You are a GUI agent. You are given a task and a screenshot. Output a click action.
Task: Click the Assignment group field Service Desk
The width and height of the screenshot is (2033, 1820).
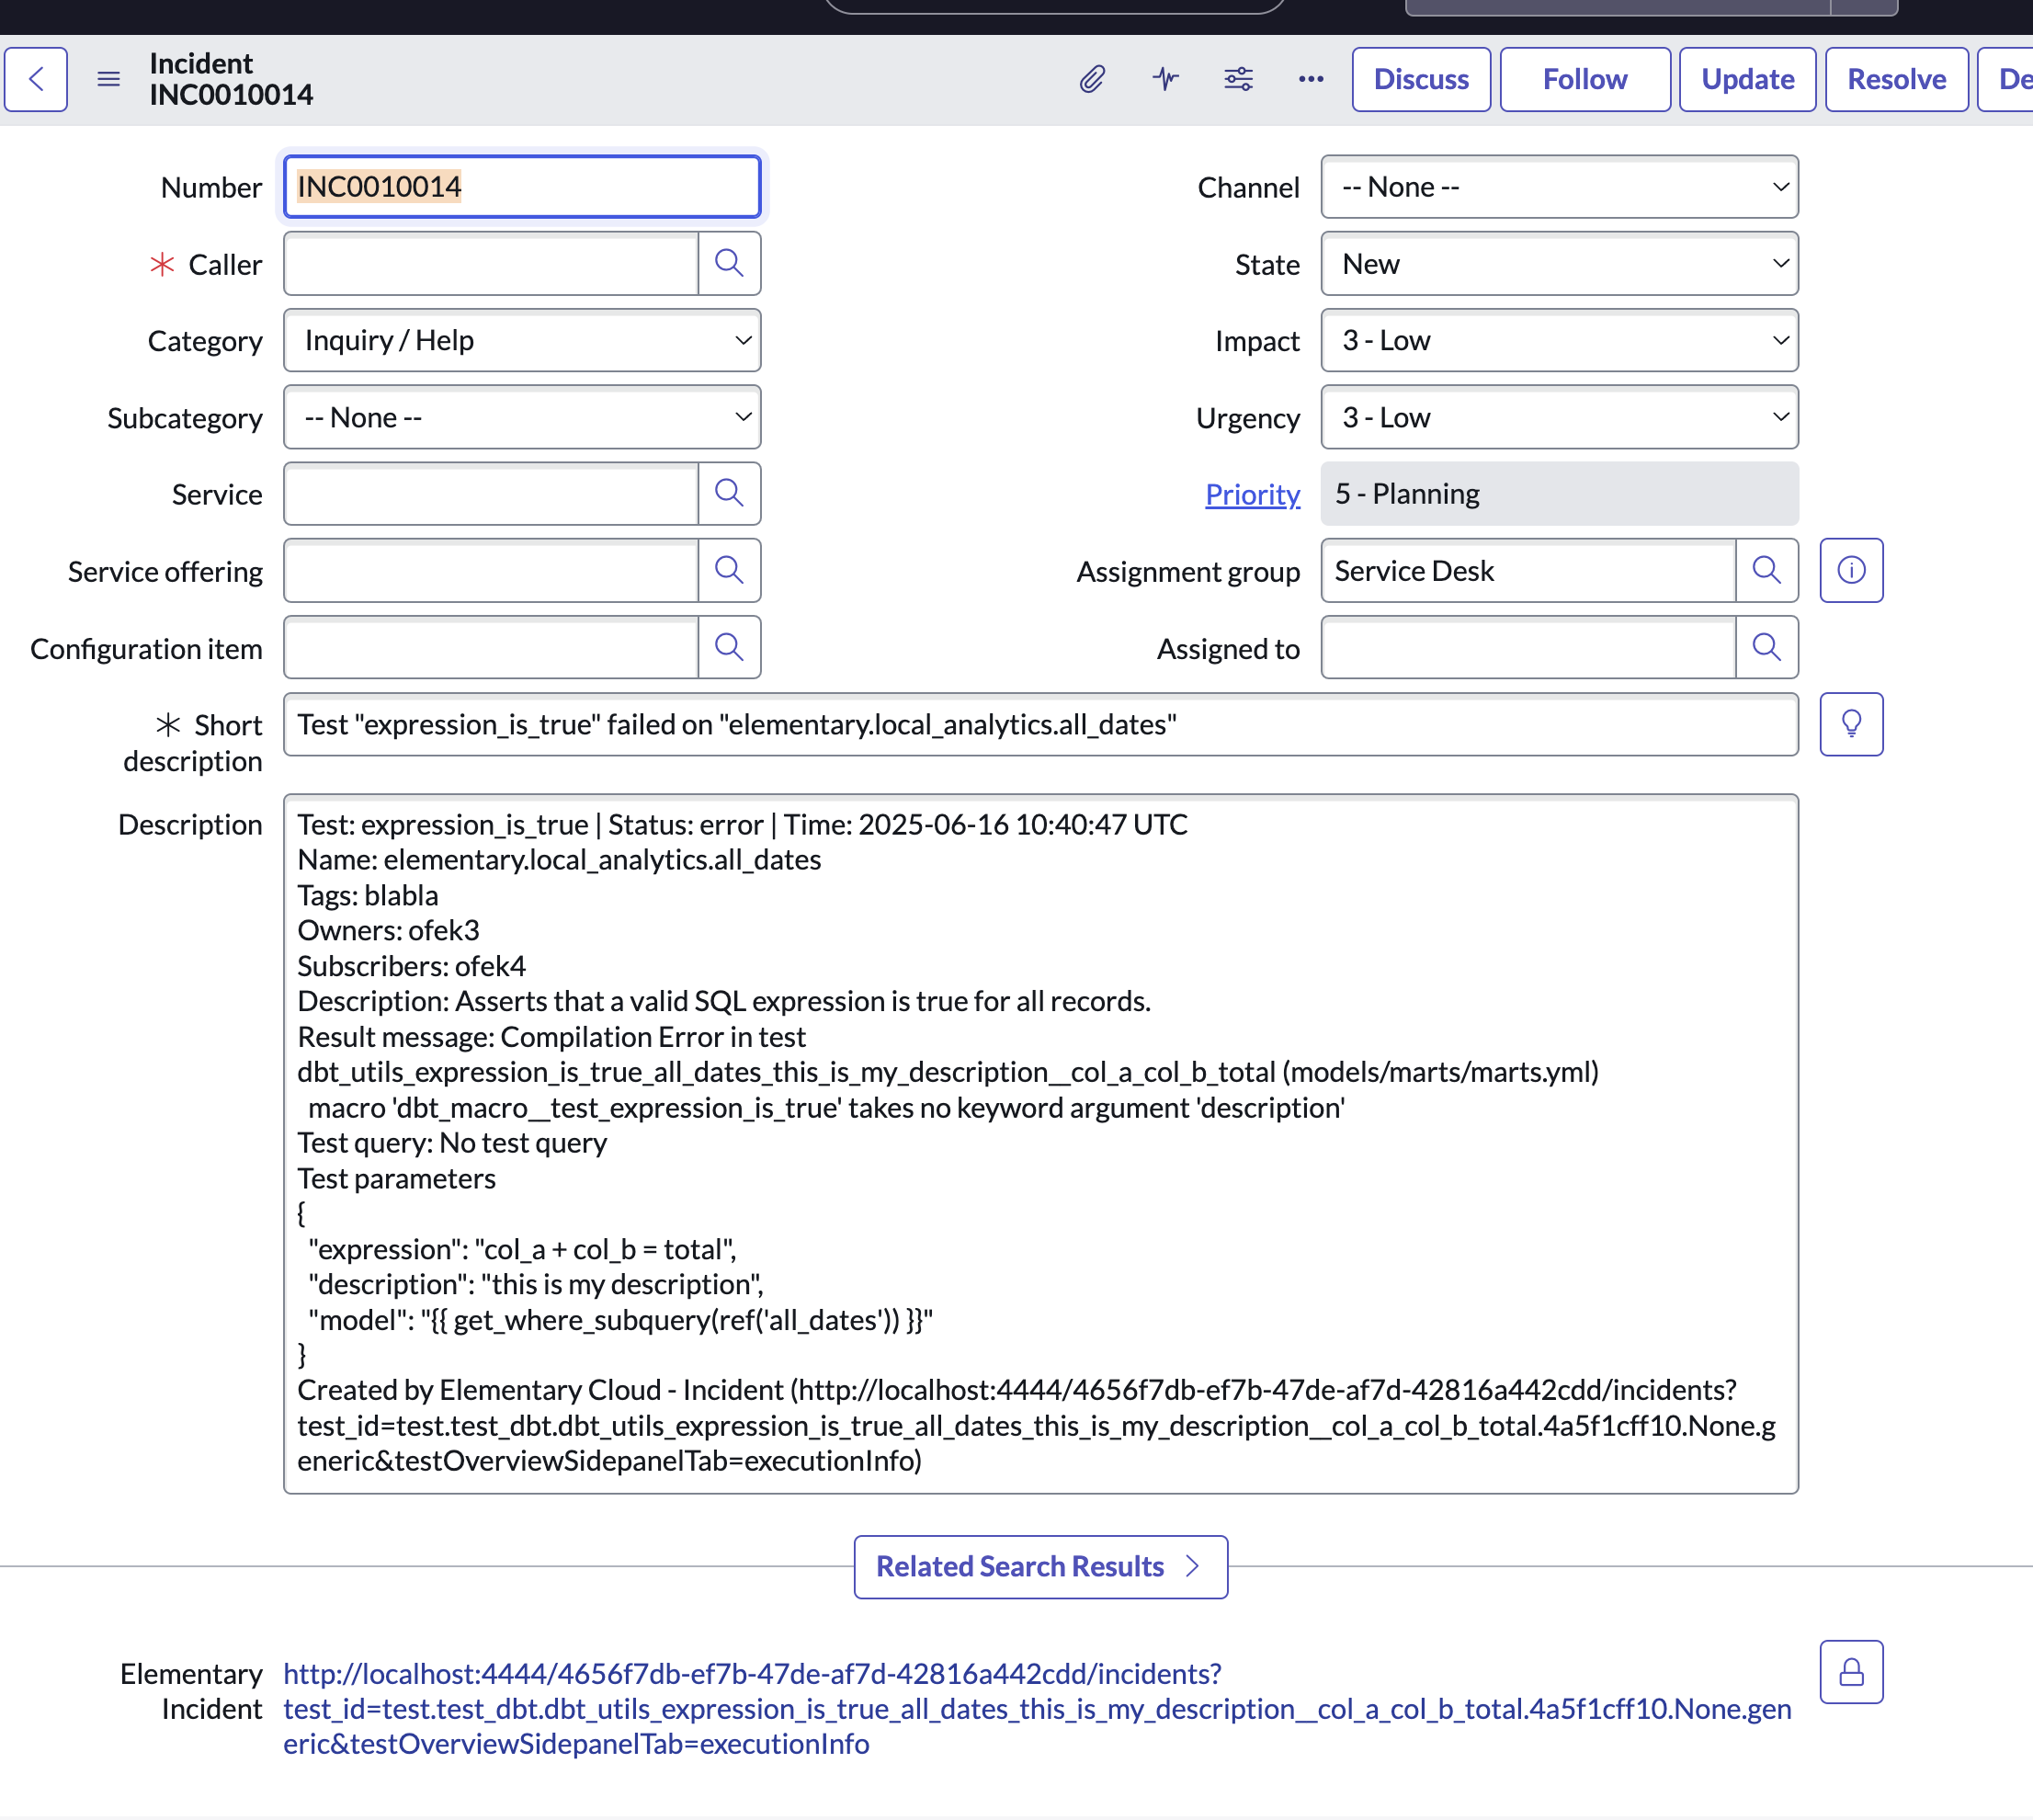pos(1529,570)
